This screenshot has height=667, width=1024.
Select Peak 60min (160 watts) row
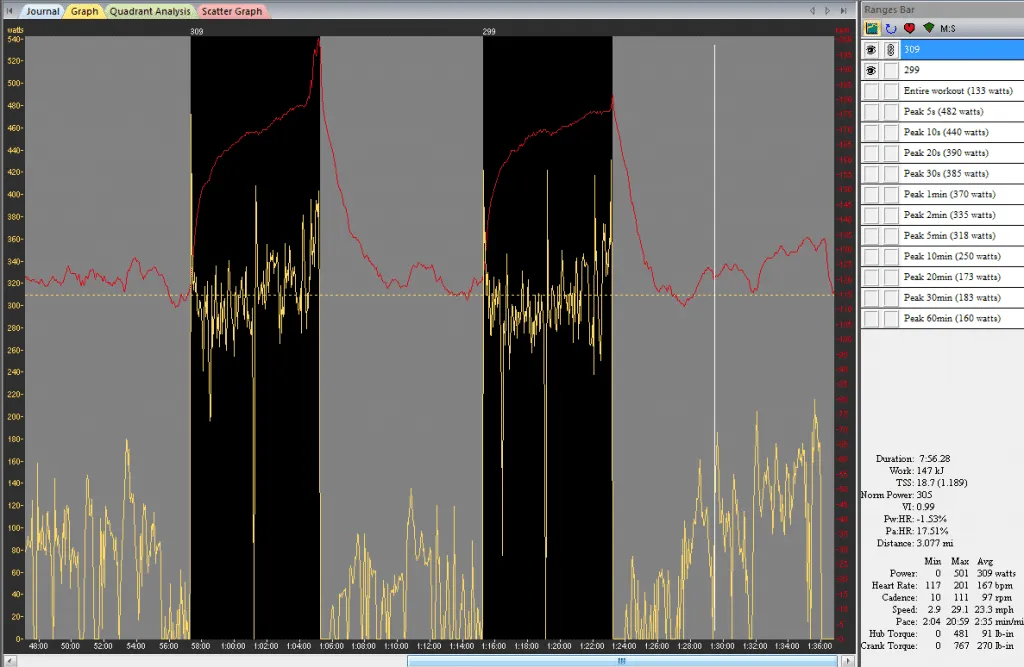962,318
